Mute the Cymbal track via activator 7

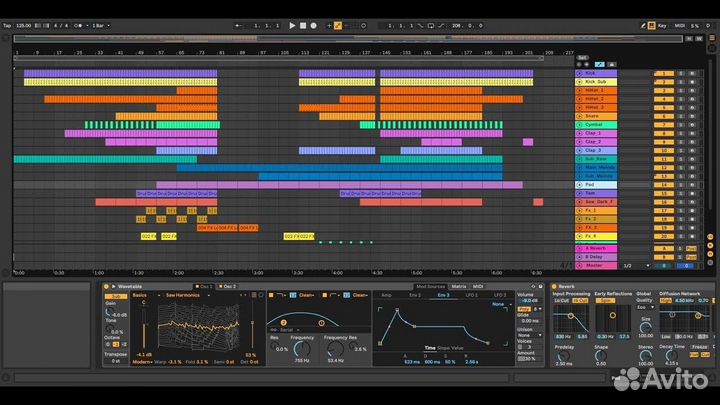(x=662, y=125)
